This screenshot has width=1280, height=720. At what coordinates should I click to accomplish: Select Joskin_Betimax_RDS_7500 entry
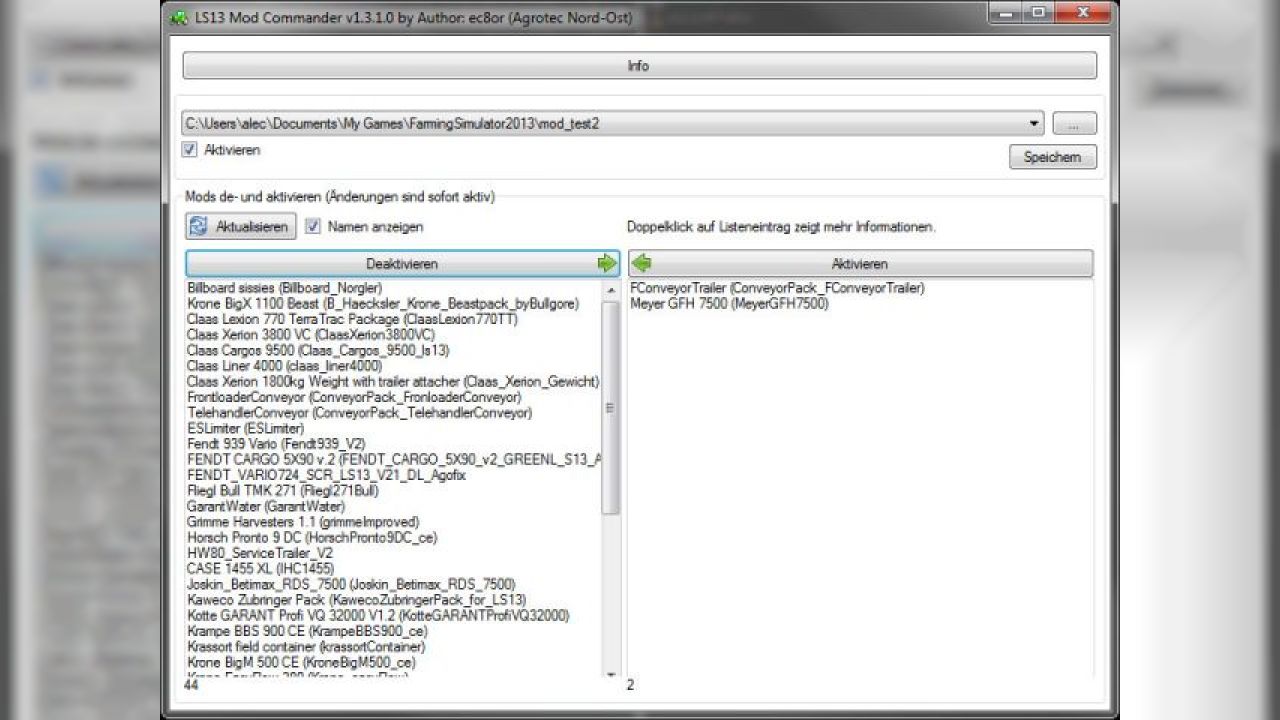click(351, 584)
